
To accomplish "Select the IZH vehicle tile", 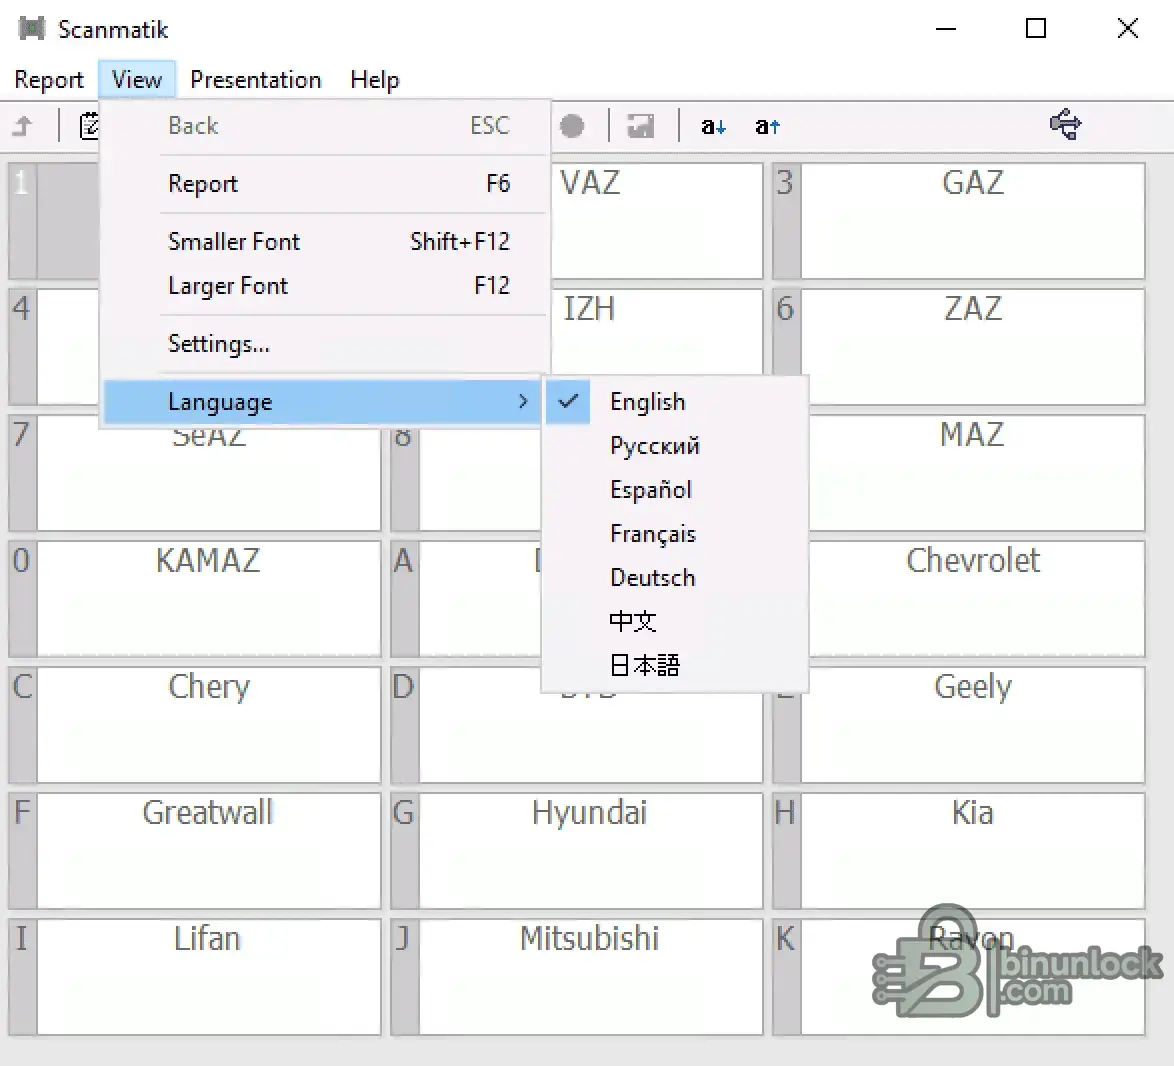I will click(x=657, y=332).
